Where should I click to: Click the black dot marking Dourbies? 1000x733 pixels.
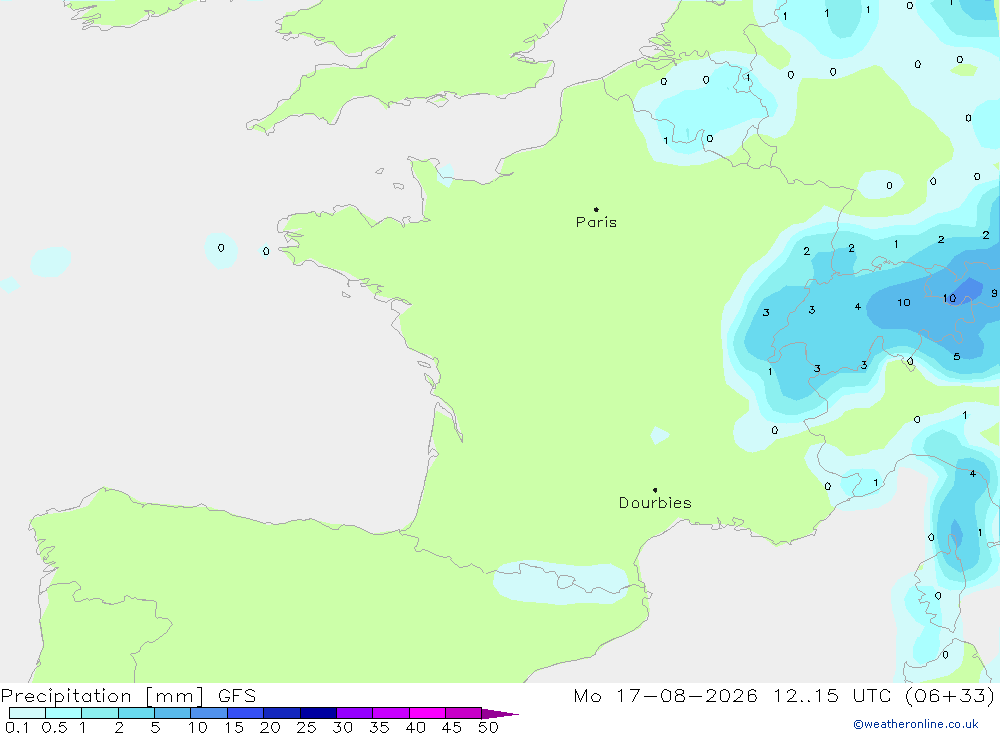pyautogui.click(x=655, y=490)
